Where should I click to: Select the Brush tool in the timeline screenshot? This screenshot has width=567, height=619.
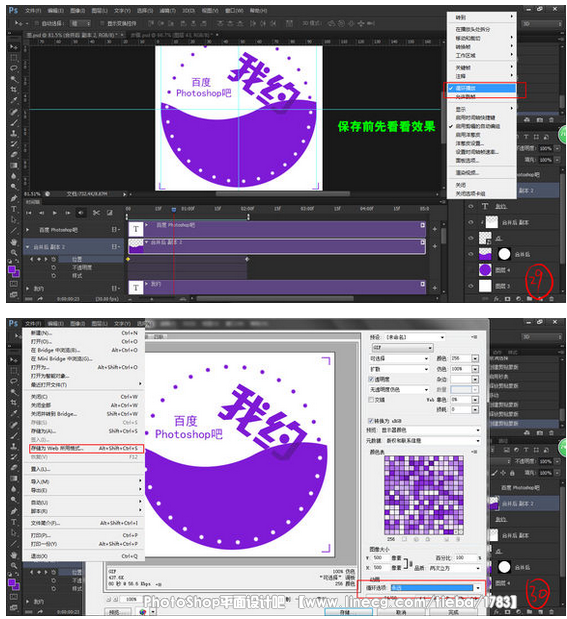point(14,122)
